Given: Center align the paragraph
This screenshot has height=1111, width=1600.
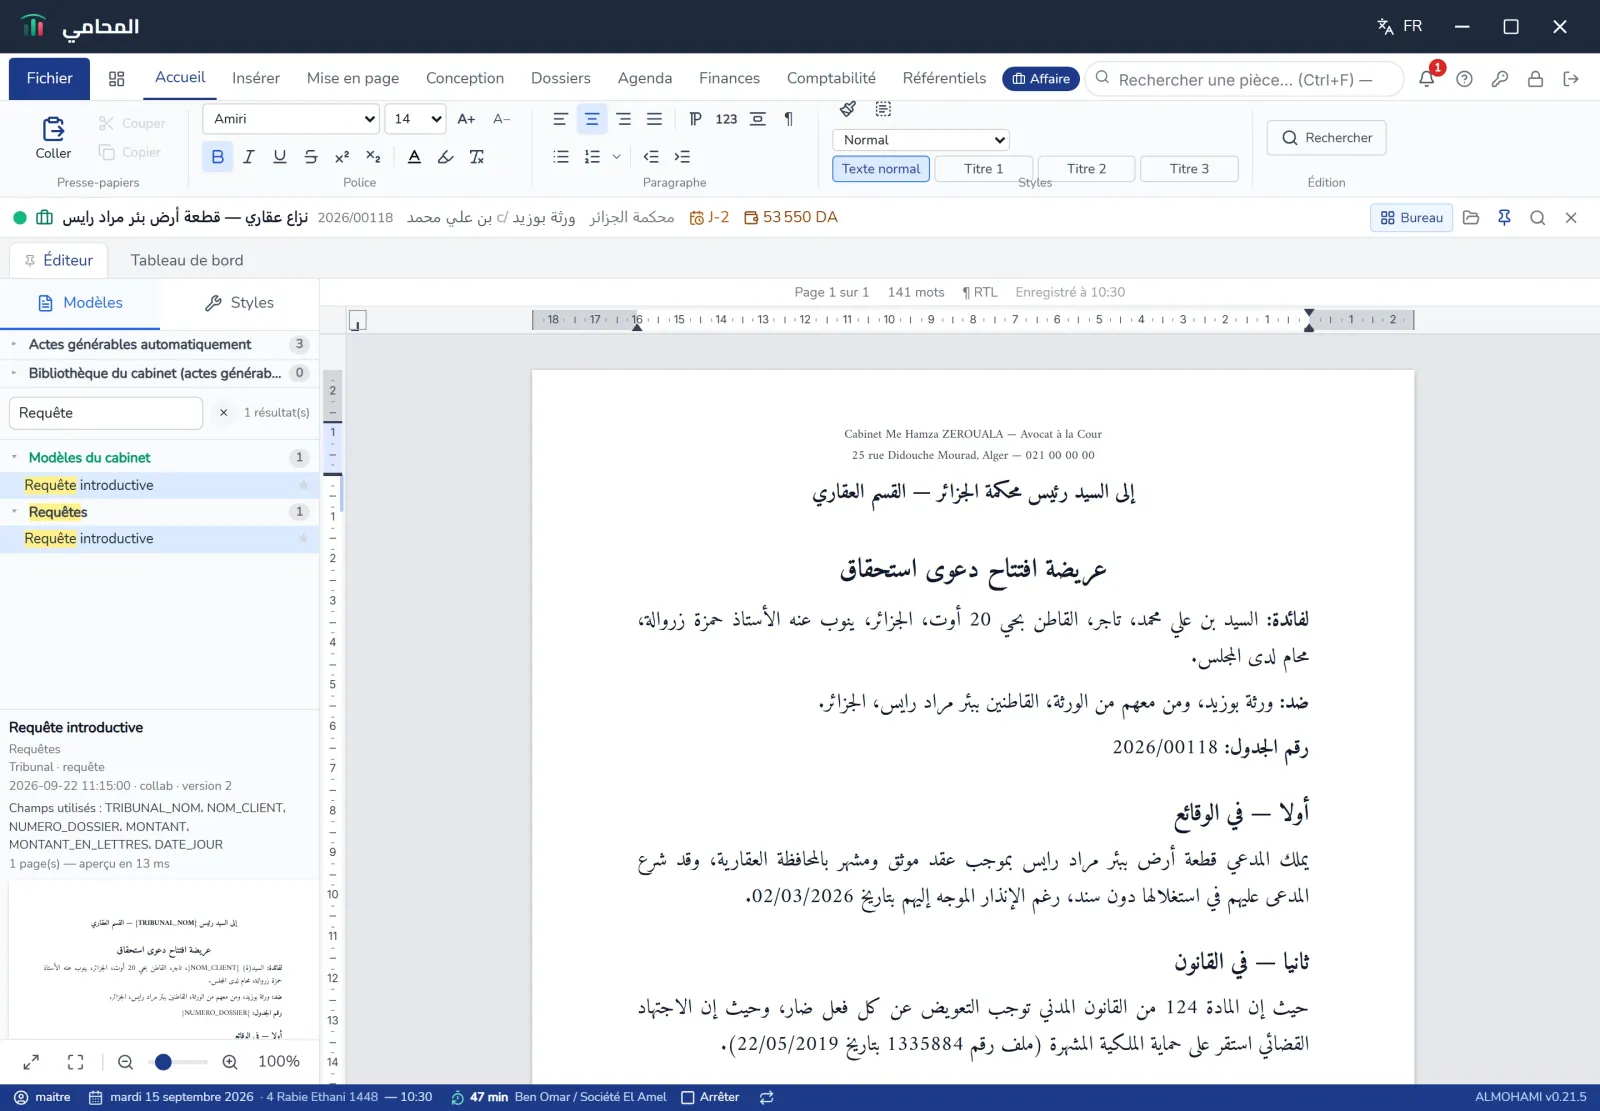Looking at the screenshot, I should 592,119.
